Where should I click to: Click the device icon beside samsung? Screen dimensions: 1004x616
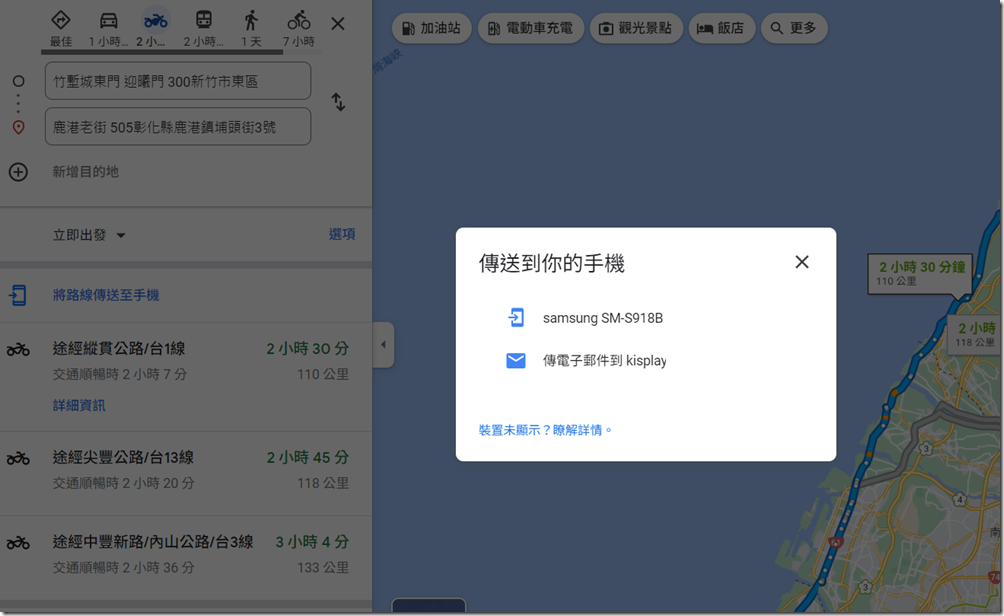click(x=516, y=318)
